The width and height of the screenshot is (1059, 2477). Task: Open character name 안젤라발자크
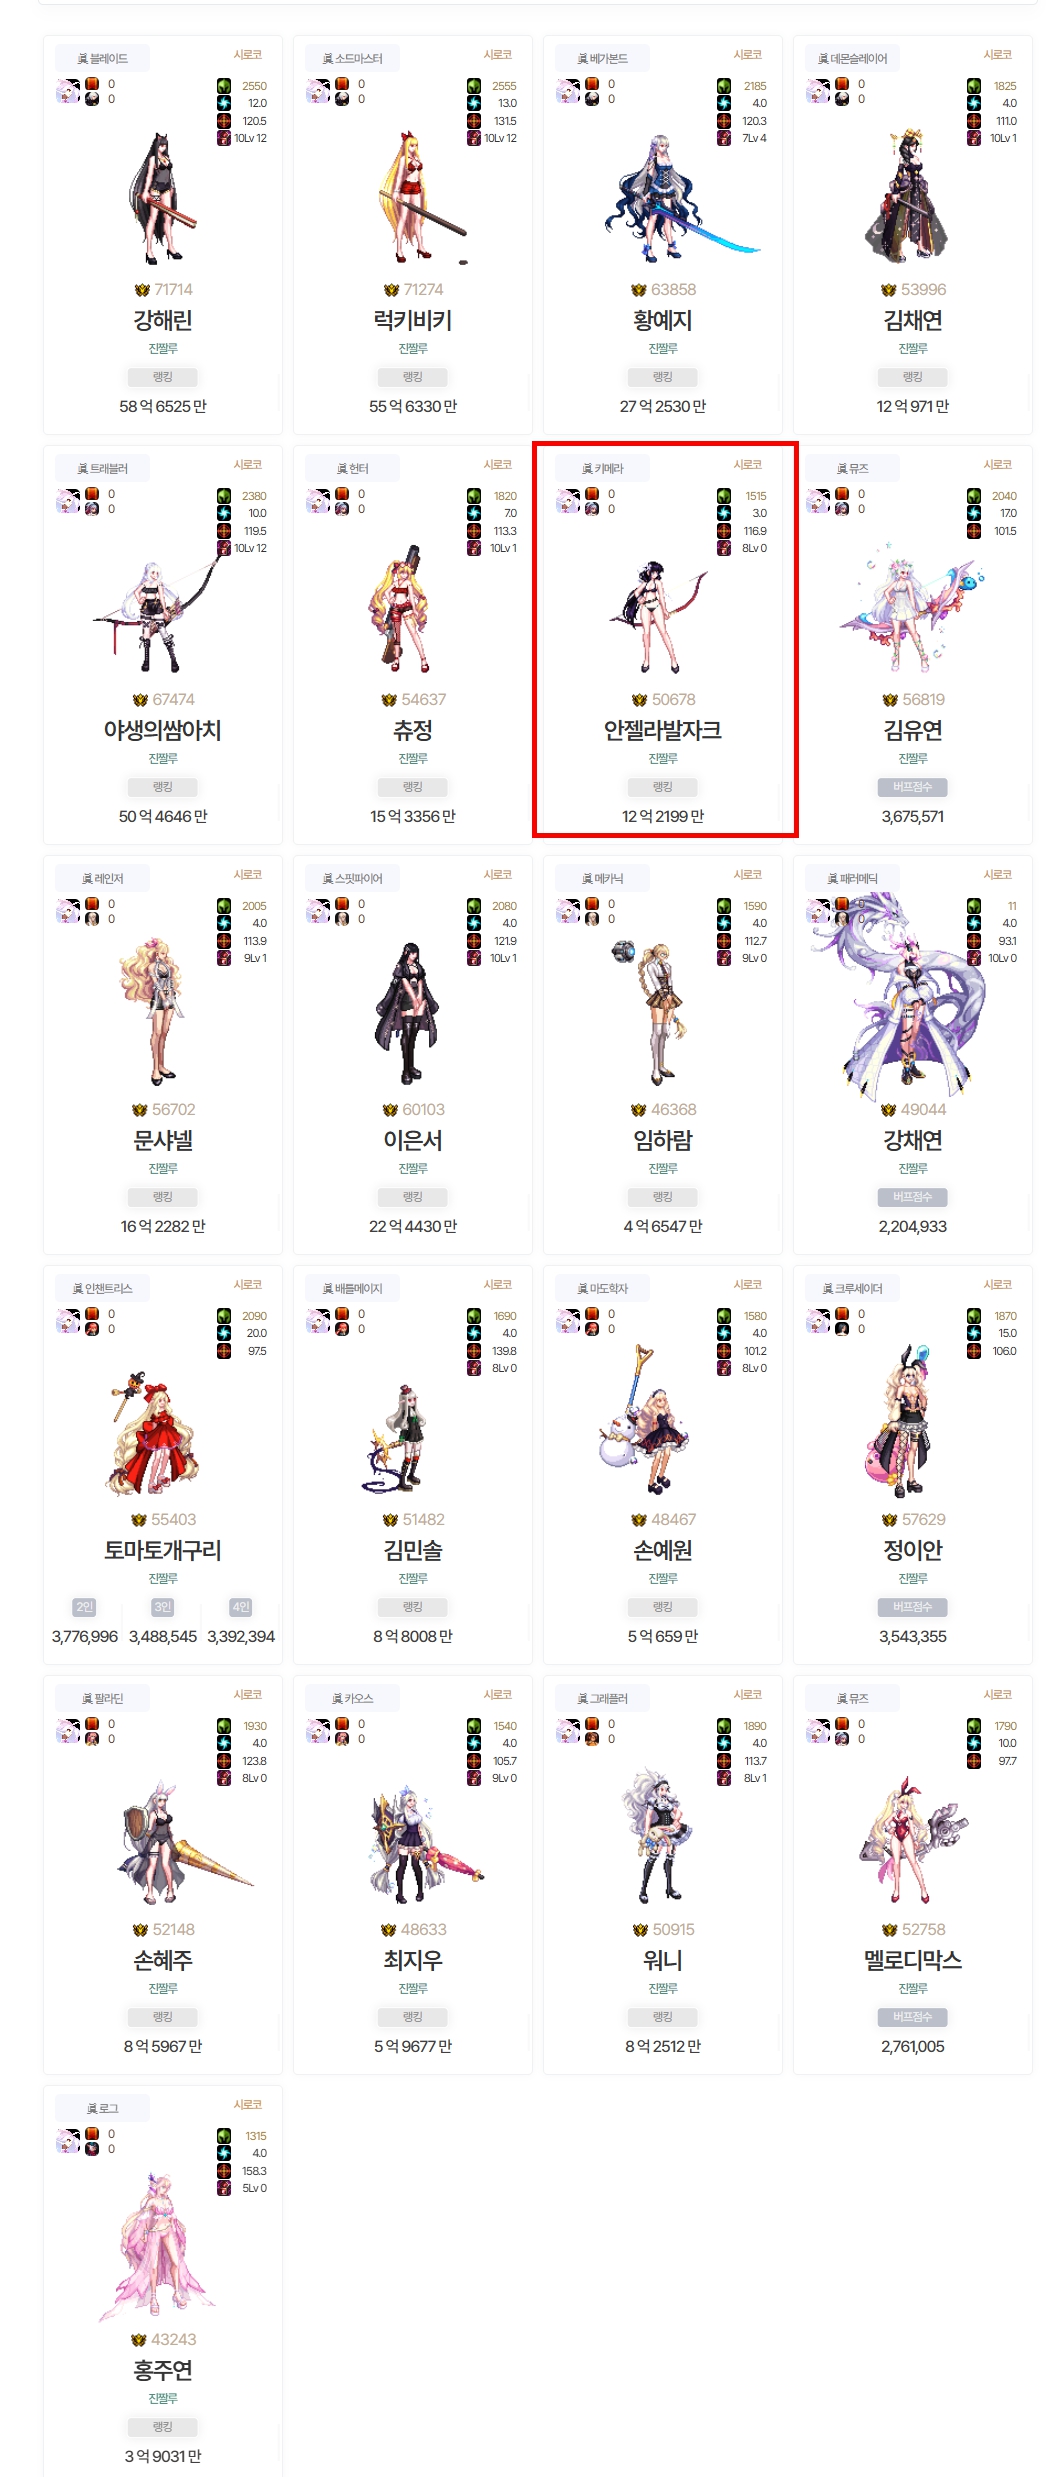pyautogui.click(x=663, y=731)
